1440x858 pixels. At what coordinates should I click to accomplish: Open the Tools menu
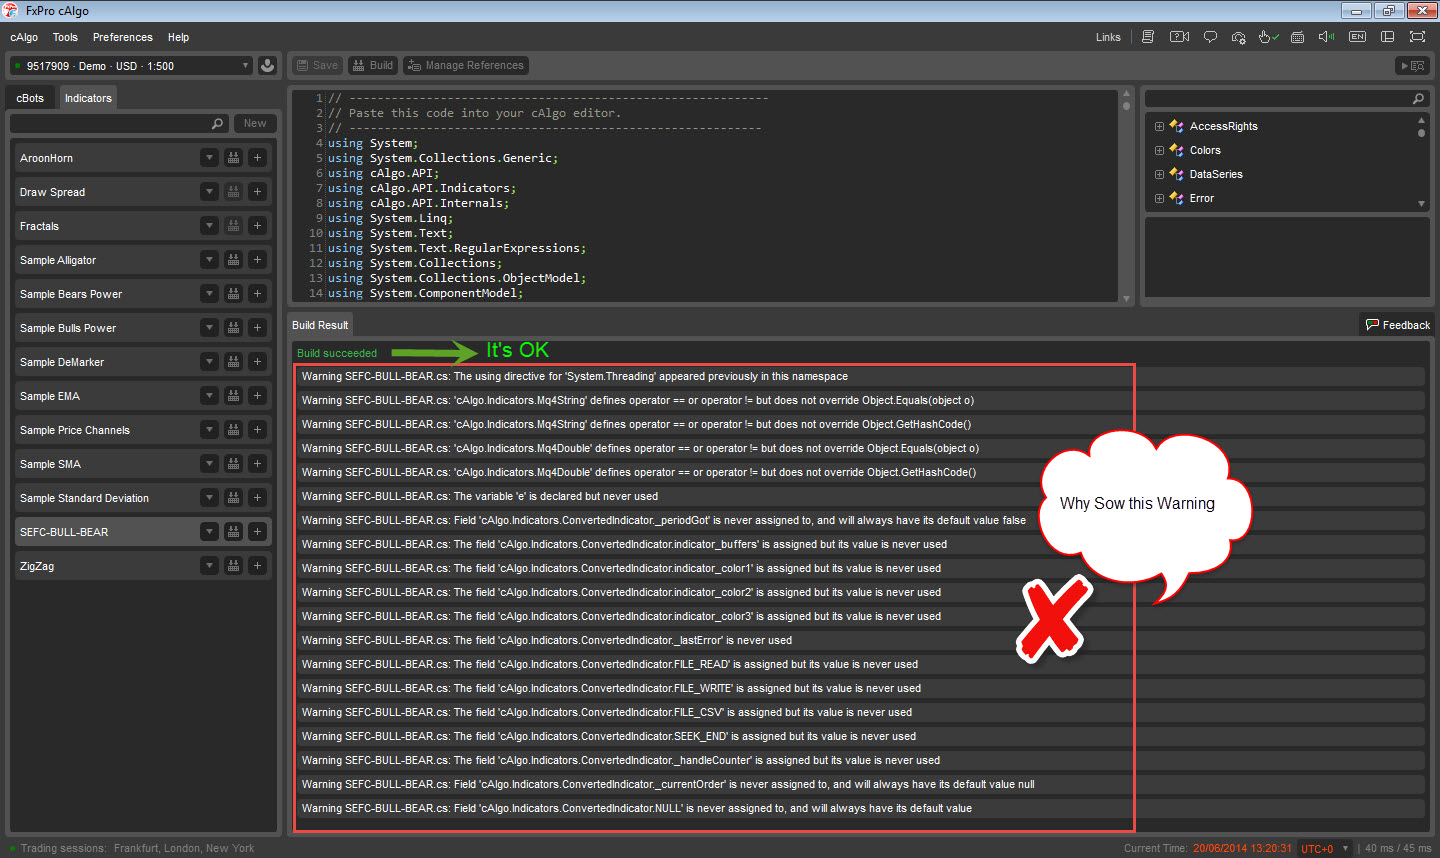65,37
